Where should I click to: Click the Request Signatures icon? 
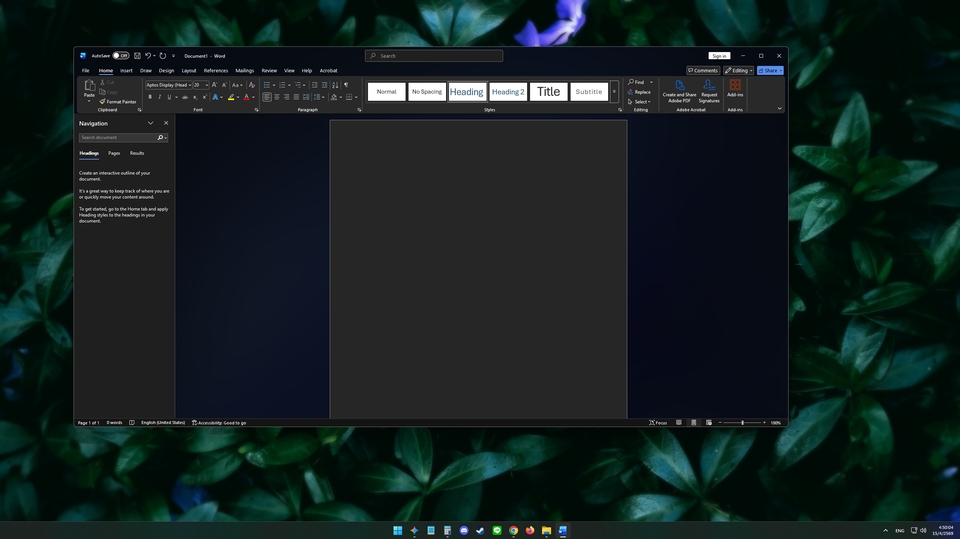[x=709, y=87]
